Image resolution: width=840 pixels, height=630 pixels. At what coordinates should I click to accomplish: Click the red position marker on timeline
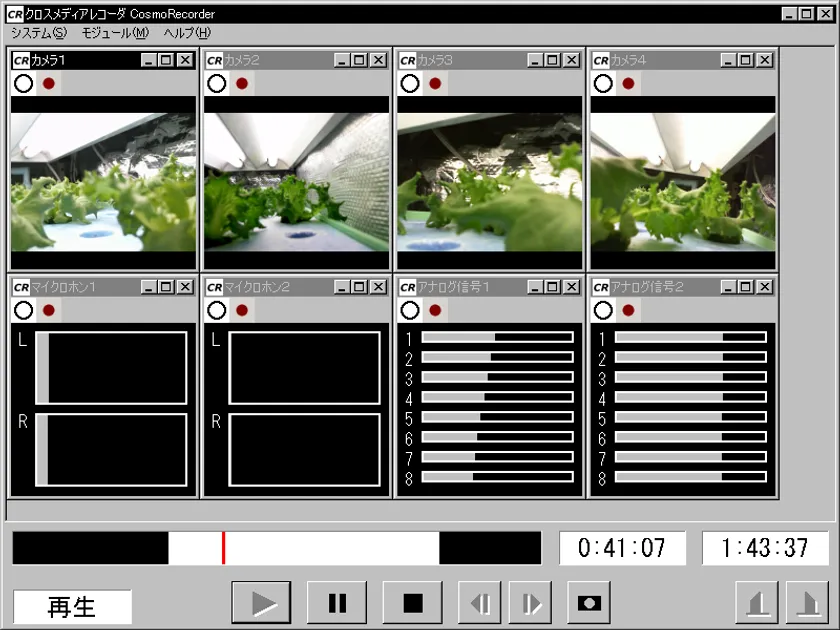click(223, 548)
